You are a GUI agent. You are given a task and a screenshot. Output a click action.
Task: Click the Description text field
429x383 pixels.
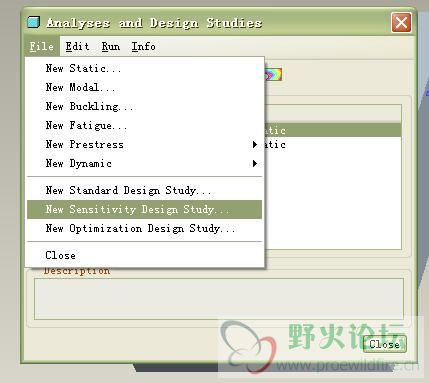pos(219,299)
